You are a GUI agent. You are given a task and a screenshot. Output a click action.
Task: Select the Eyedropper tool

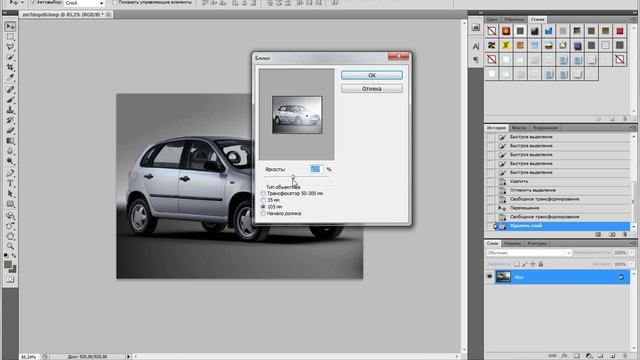click(10, 78)
